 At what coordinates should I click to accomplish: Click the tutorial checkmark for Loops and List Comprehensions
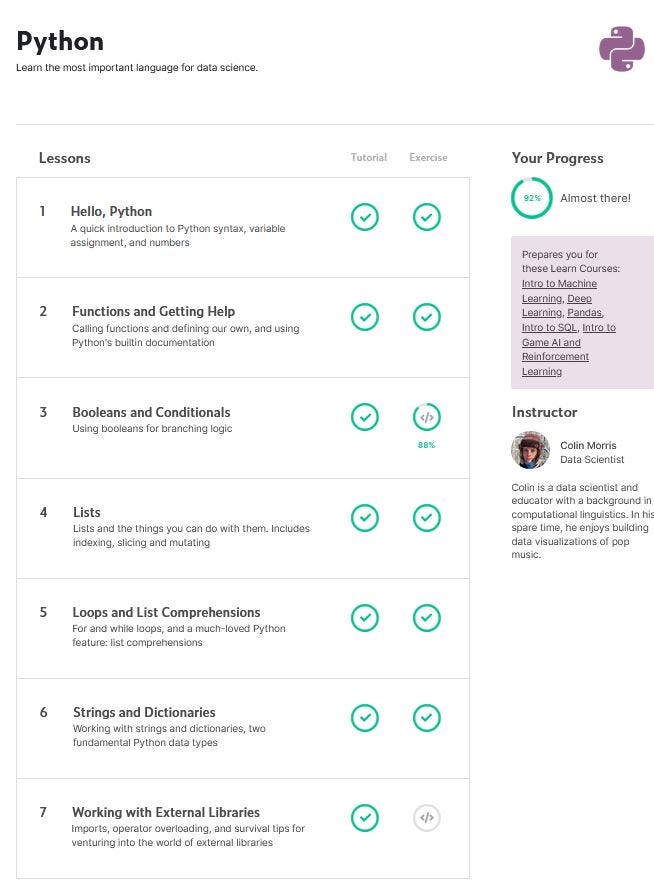tap(365, 618)
